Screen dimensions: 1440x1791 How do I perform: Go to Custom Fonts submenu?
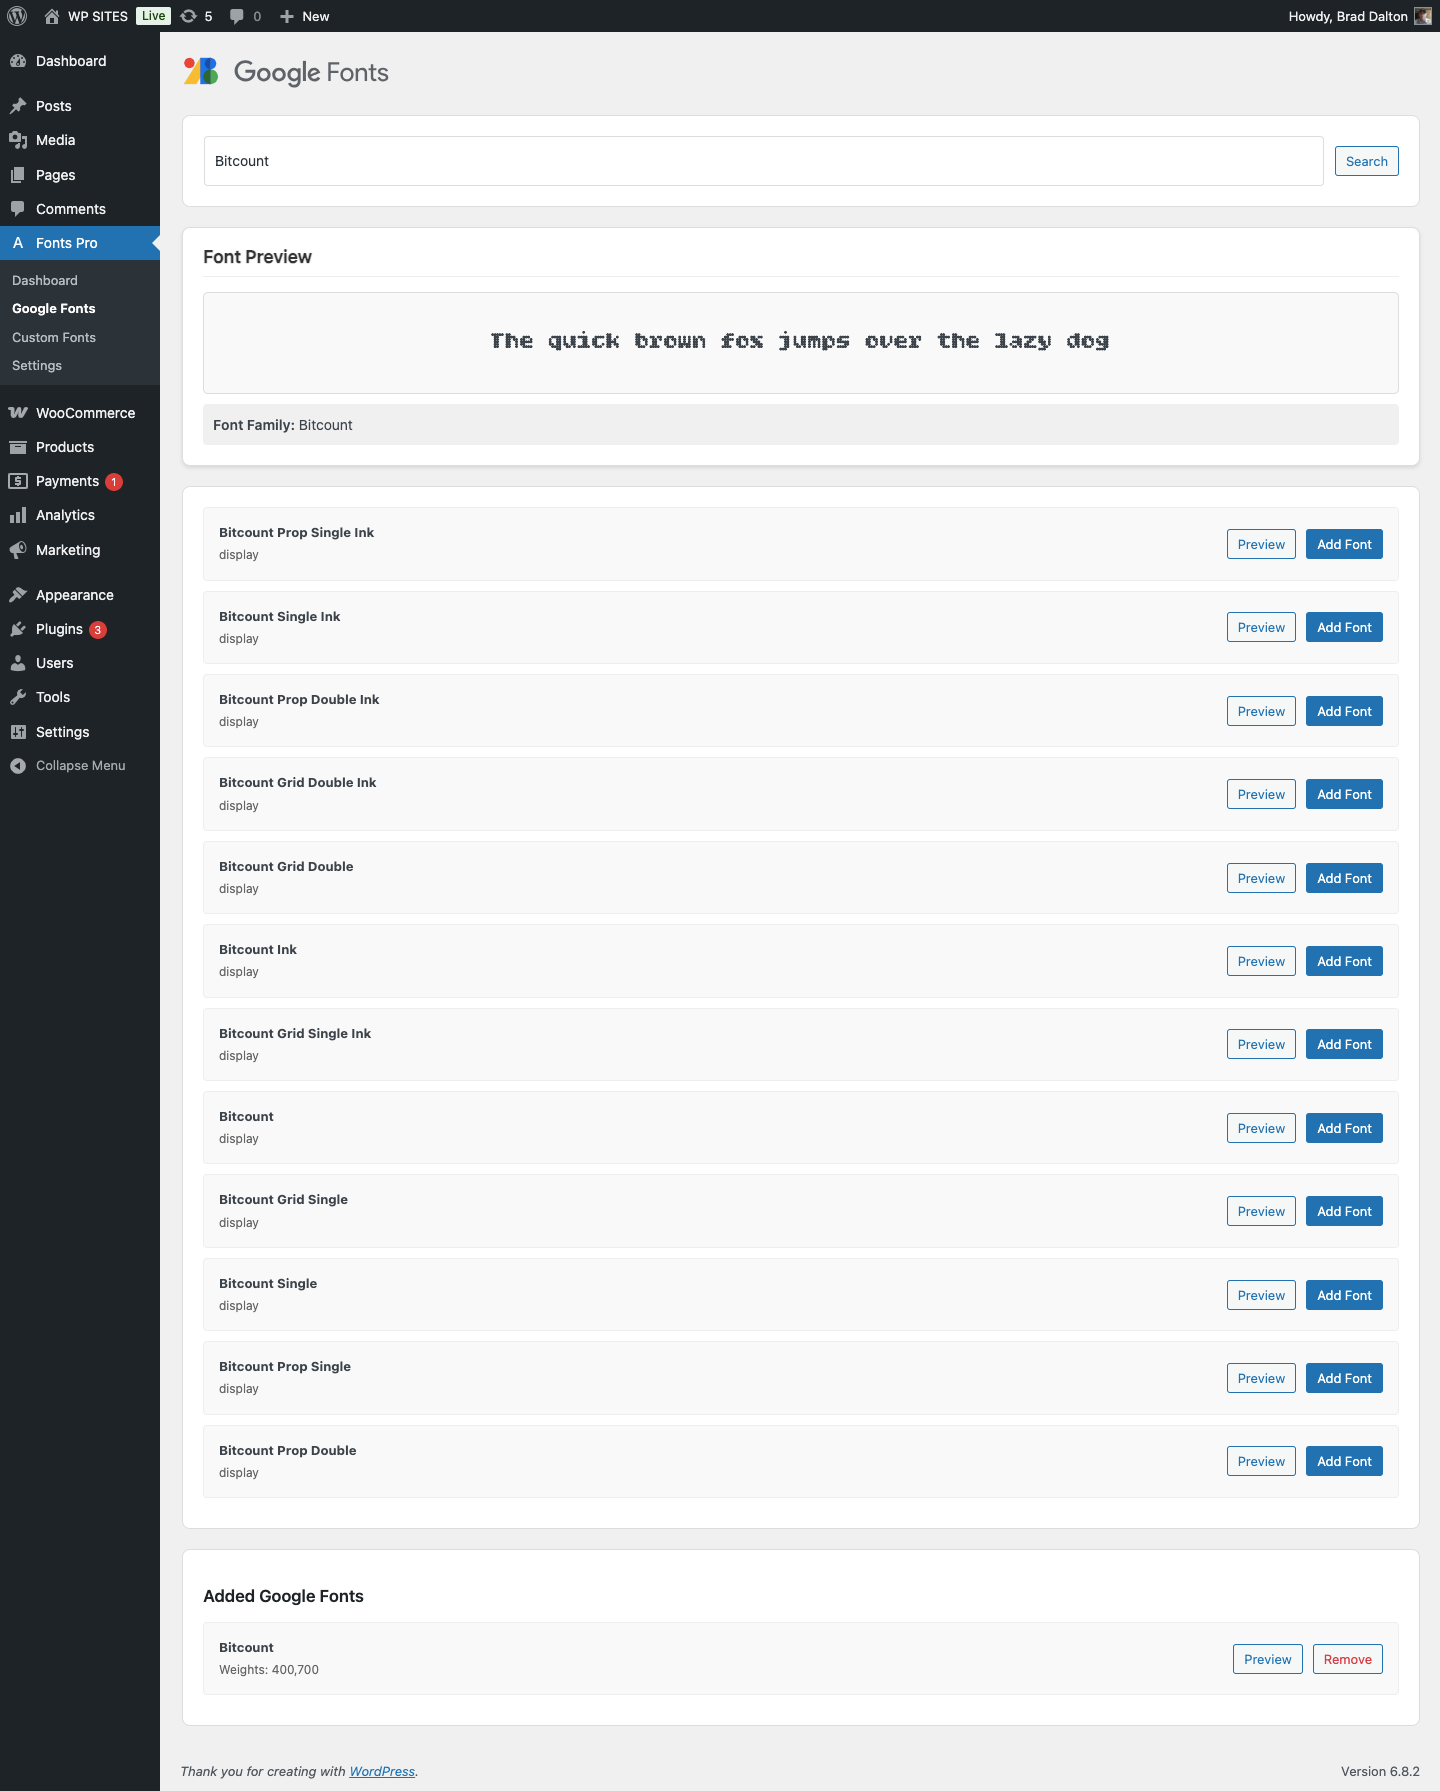[54, 337]
